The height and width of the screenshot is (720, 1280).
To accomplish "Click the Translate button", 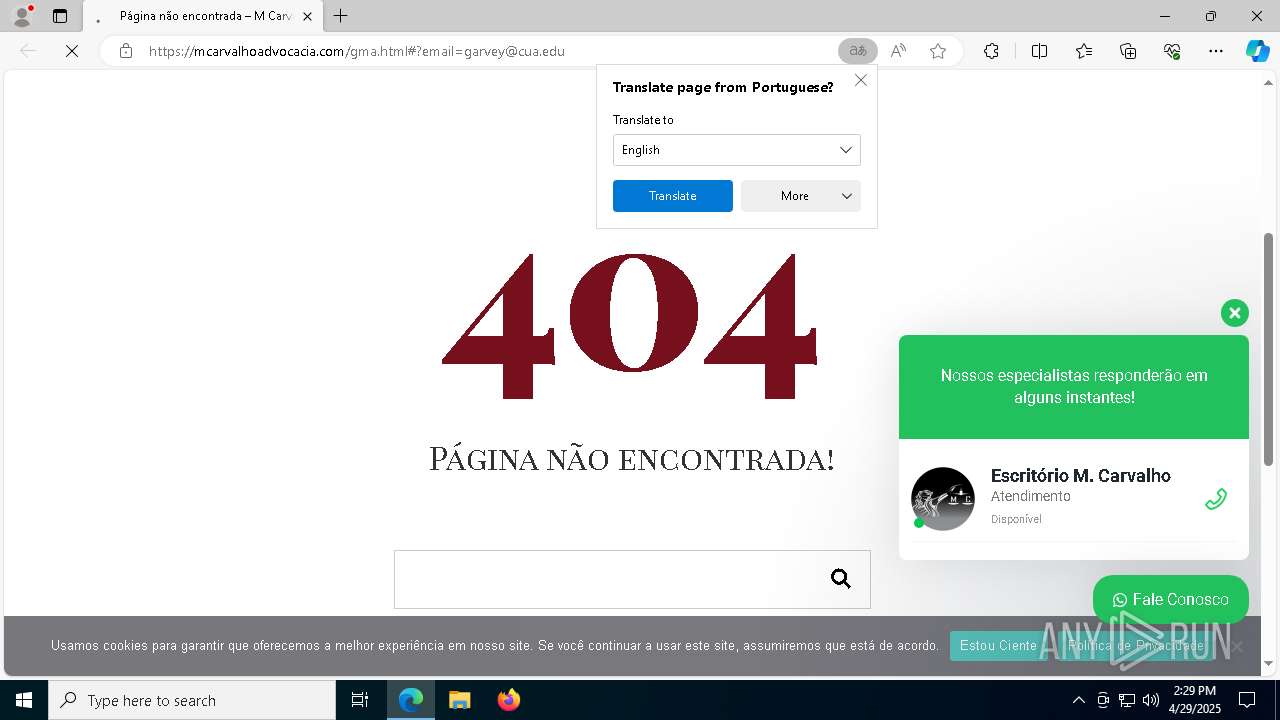I will [x=673, y=196].
